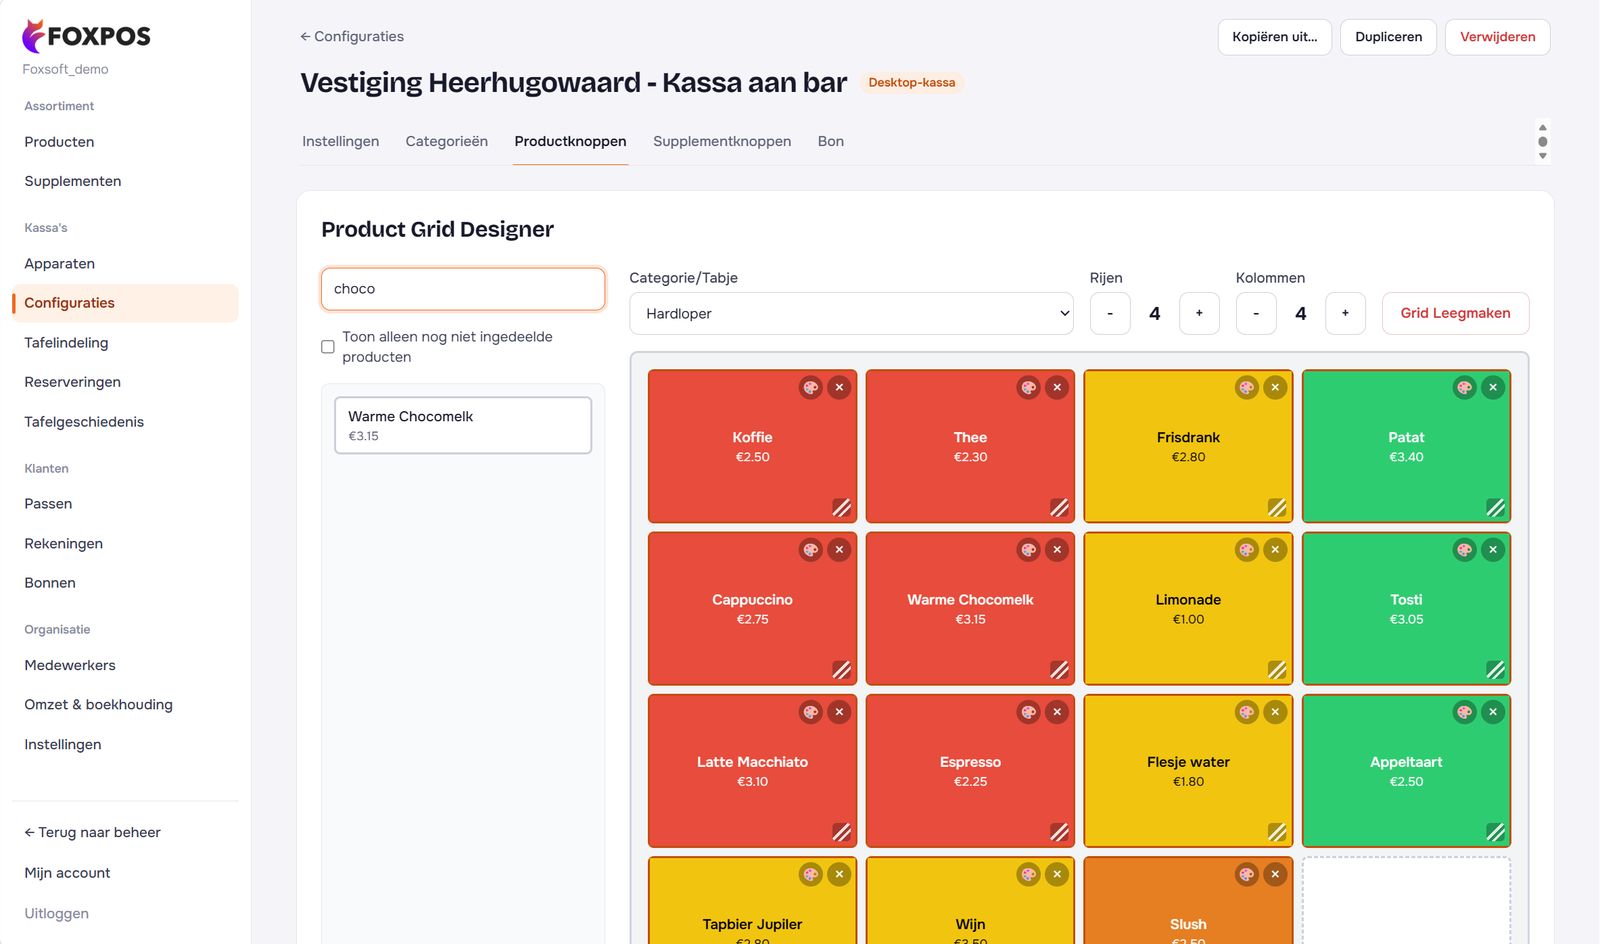Open color palette for Thee tile
The height and width of the screenshot is (944, 1600).
click(1029, 387)
